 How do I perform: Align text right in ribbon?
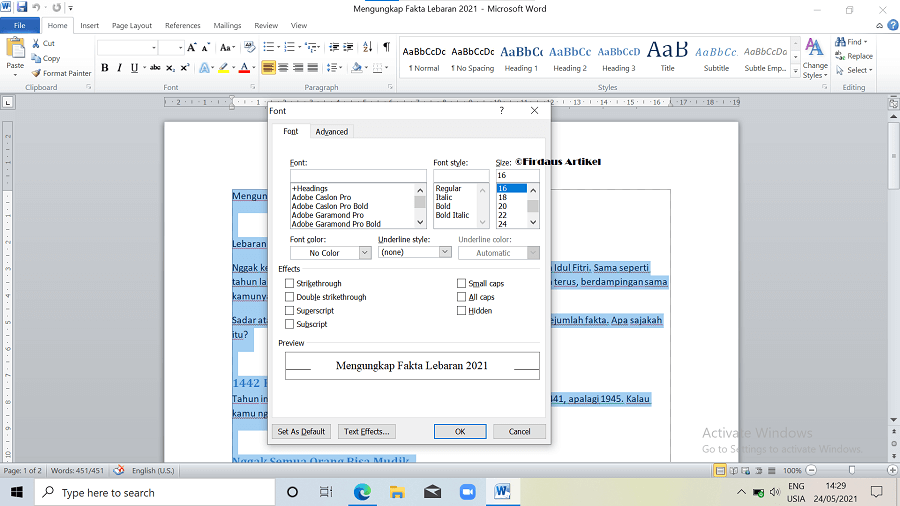tap(298, 68)
